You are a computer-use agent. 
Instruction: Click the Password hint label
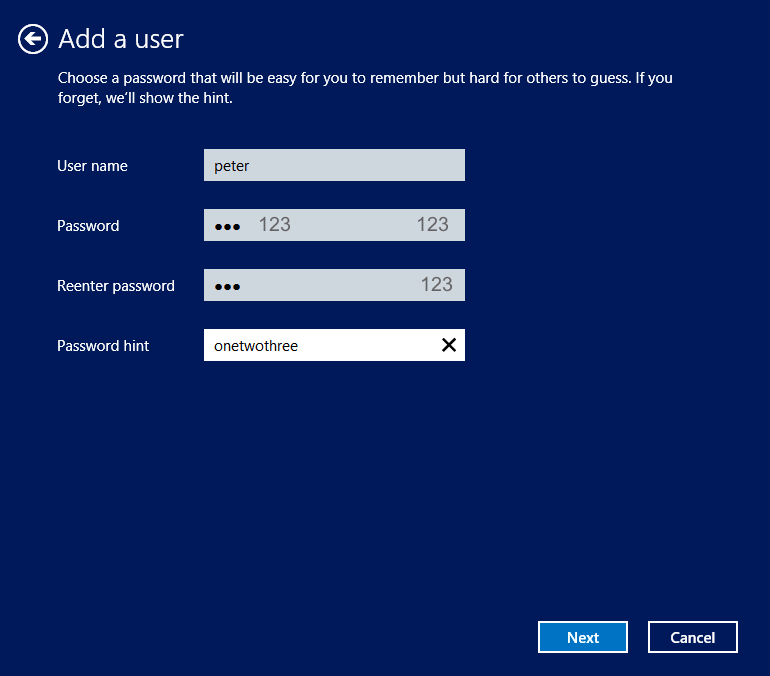coord(103,346)
